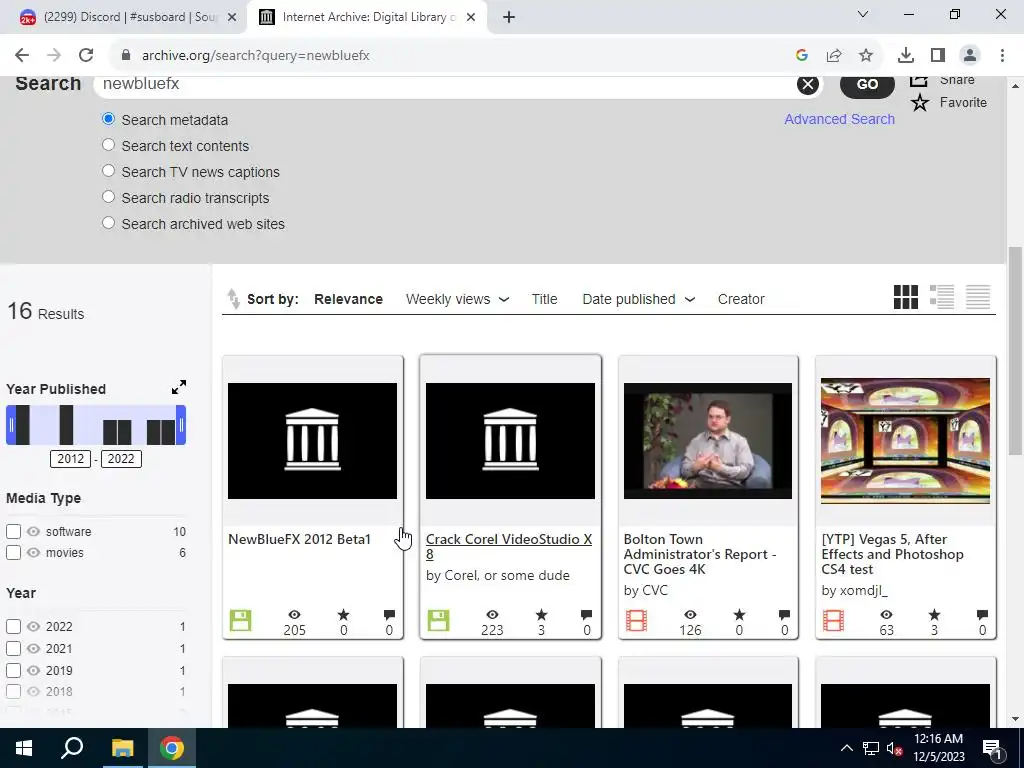Screen dimensions: 1024x768
Task: Expand the Year Published histogram
Action: coord(179,387)
